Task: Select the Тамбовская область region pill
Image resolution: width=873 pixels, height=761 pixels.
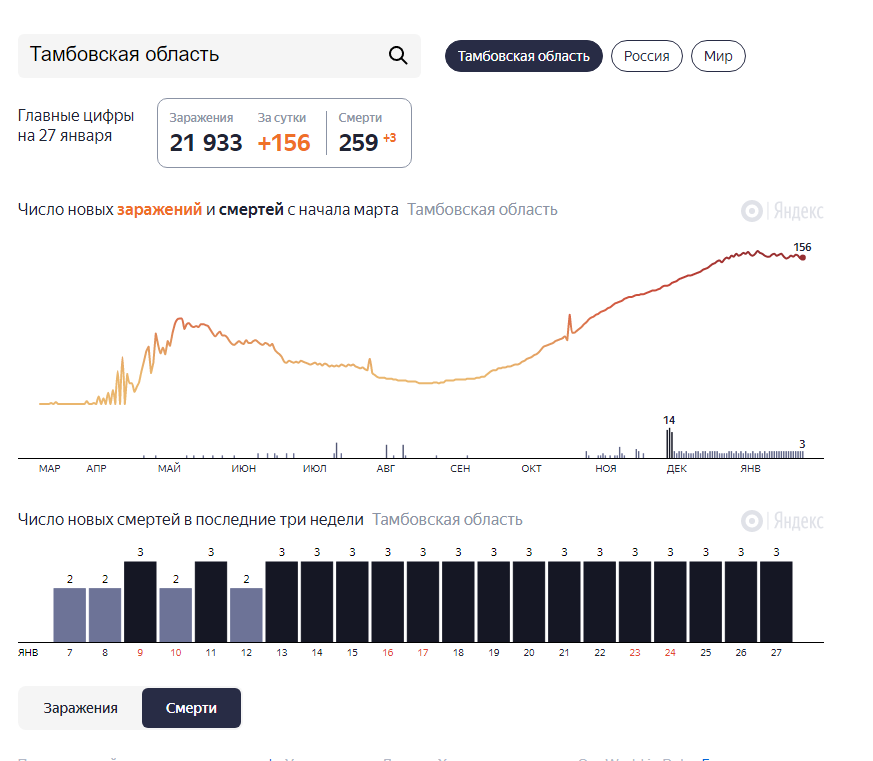Action: click(523, 56)
